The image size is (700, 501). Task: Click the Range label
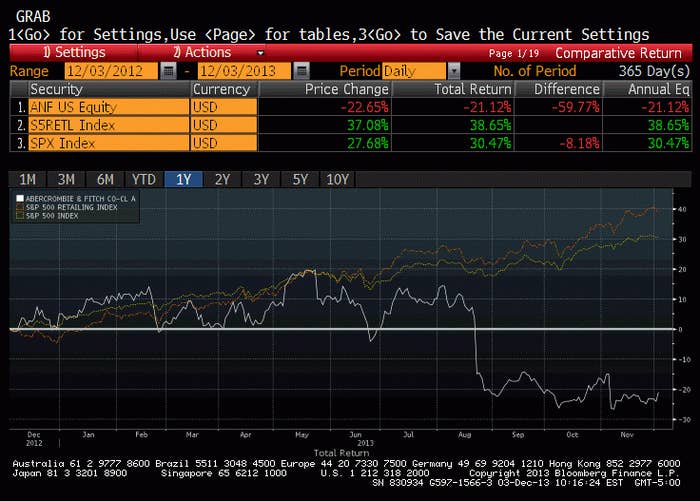[x=29, y=71]
